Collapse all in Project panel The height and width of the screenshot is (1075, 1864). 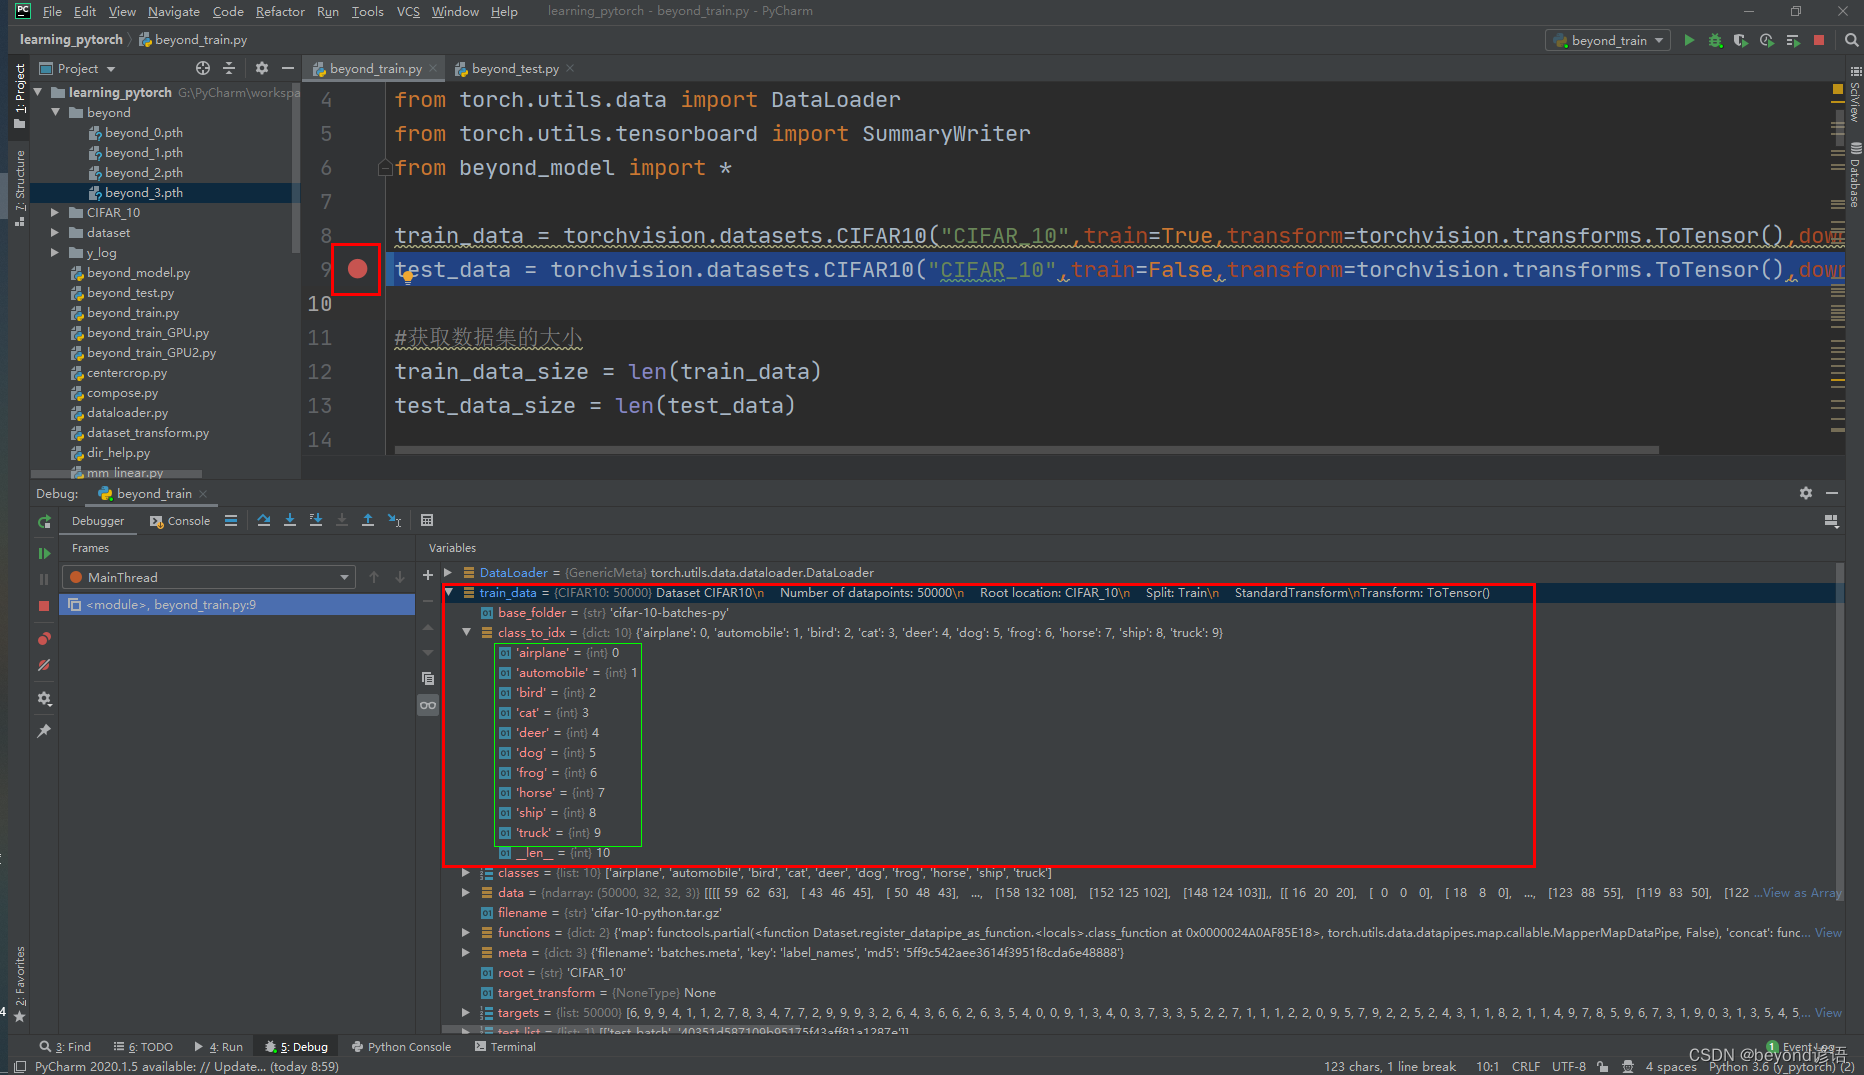pyautogui.click(x=229, y=68)
